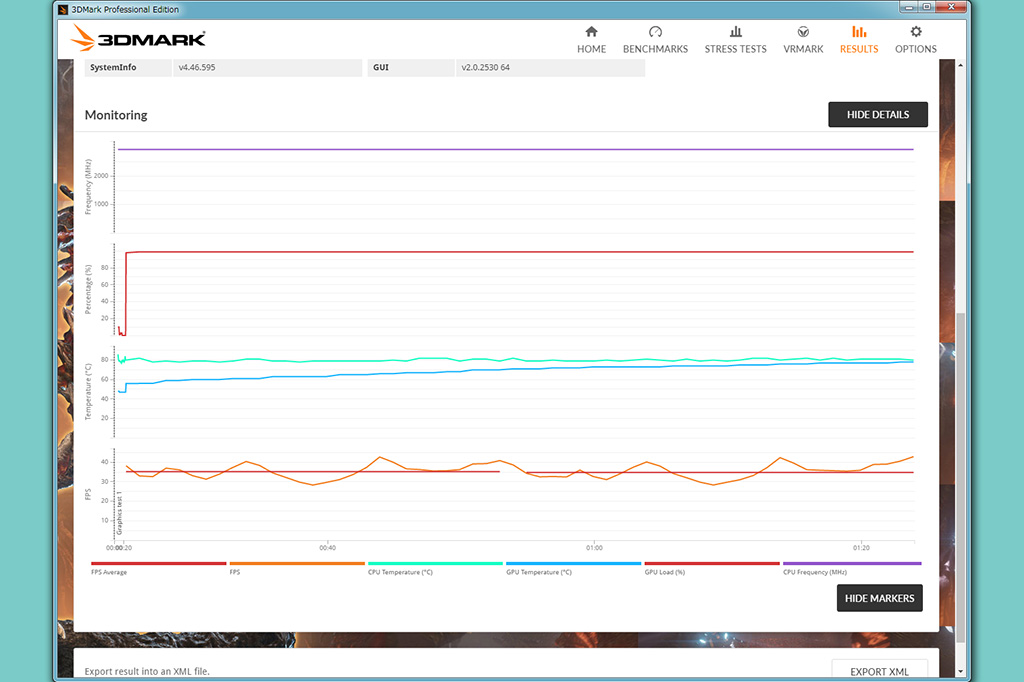Toggle FPS Average legend red swatch

tap(159, 563)
